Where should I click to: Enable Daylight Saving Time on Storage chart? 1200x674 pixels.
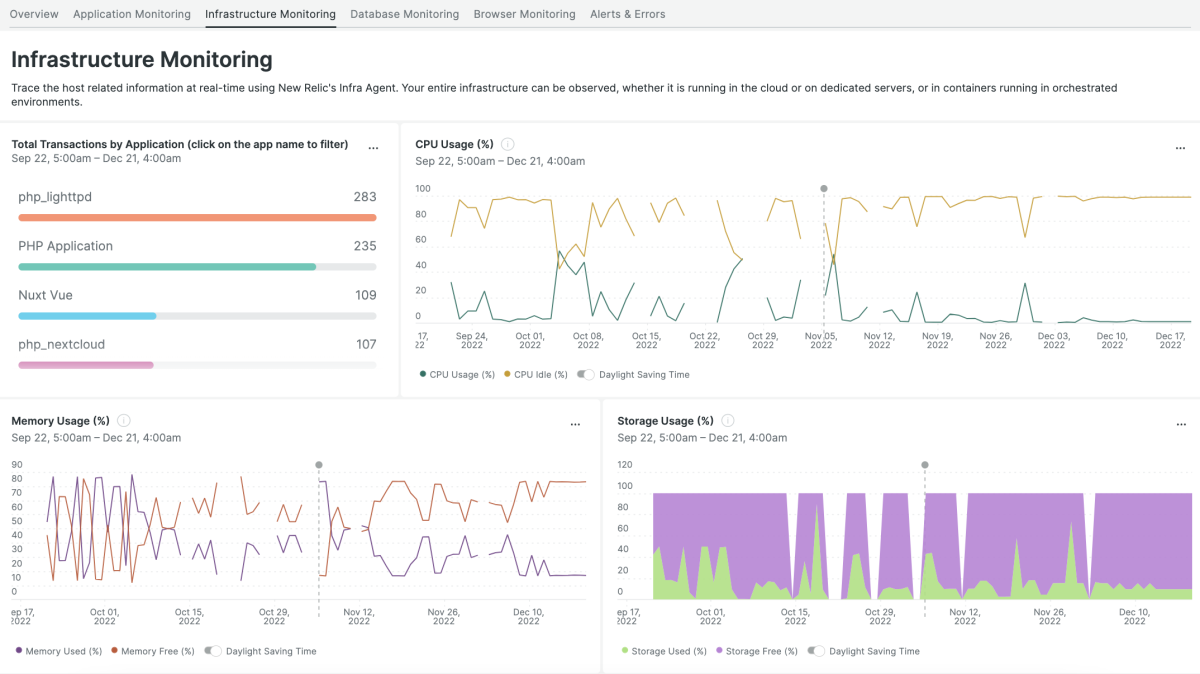tap(816, 651)
